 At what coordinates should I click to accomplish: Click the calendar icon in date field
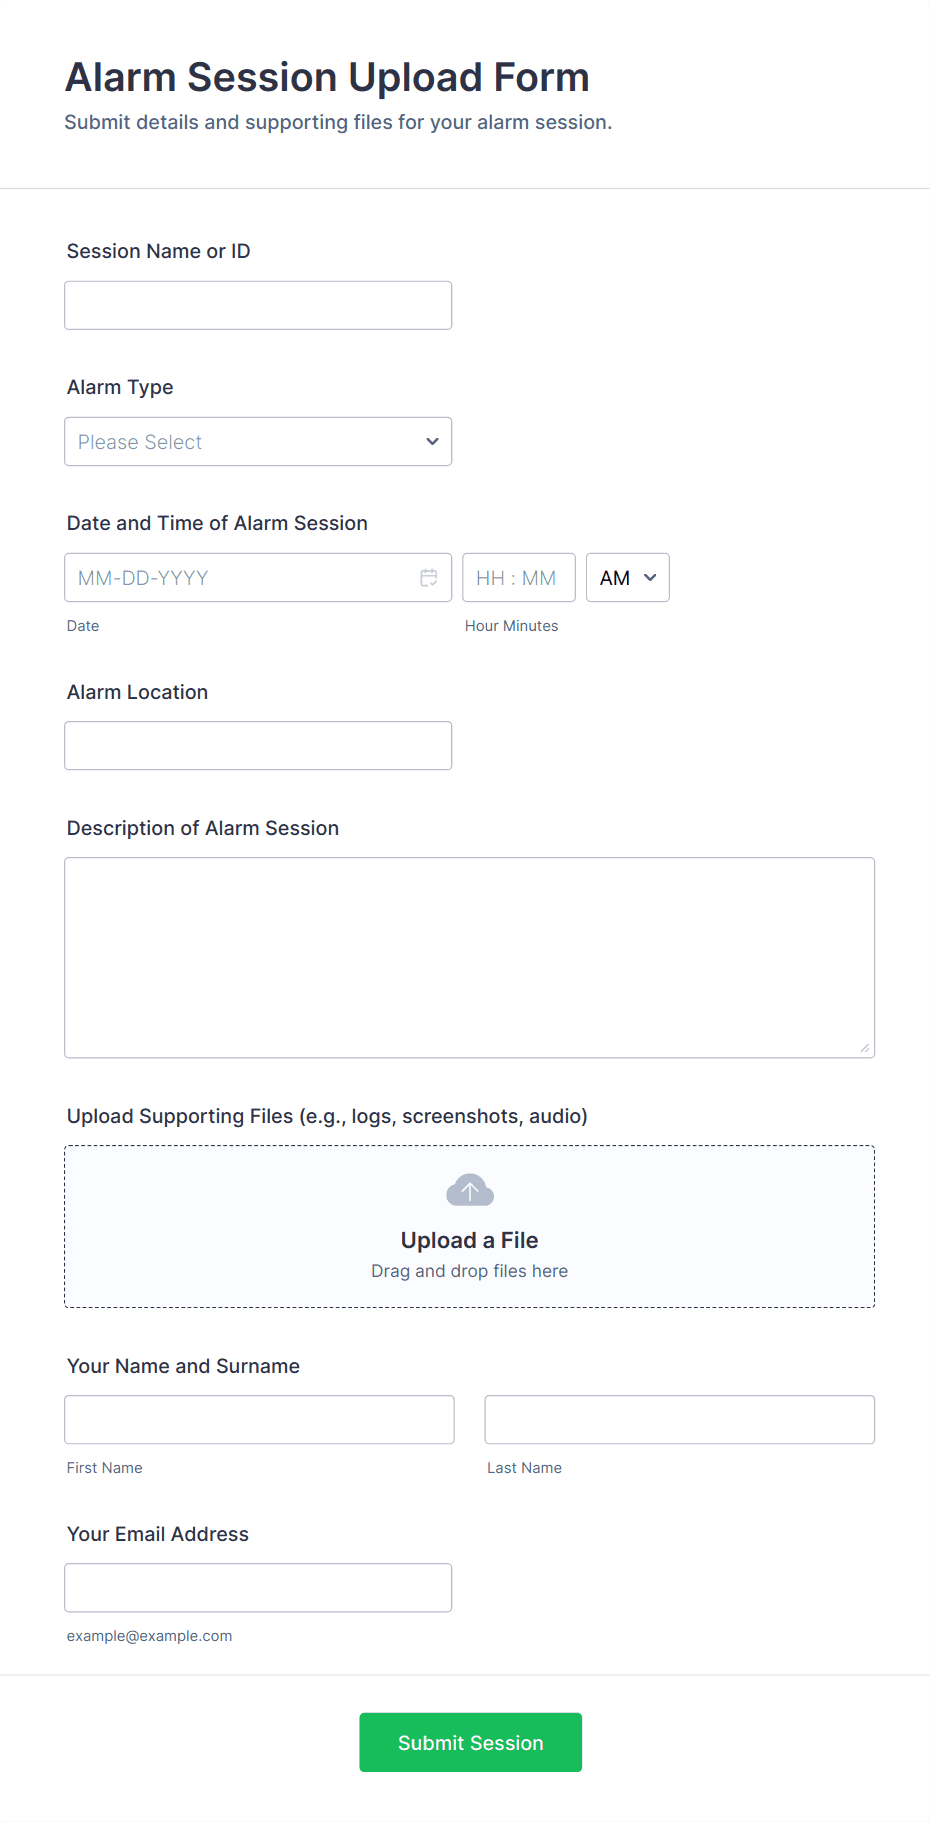429,578
